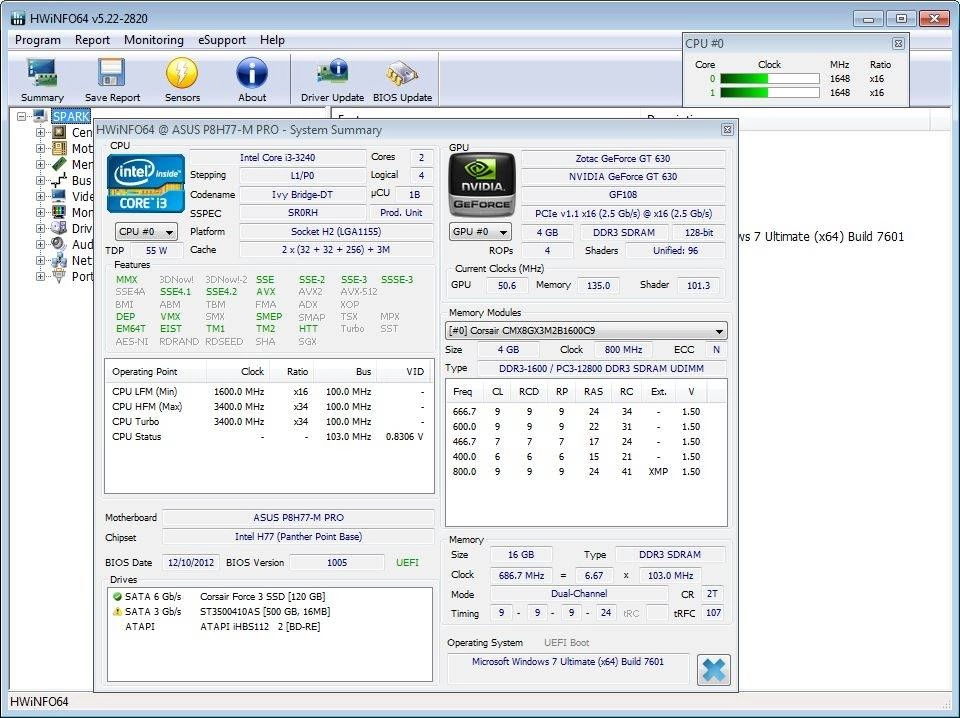Select the ATAPI iHBS112 drive entry
The height and width of the screenshot is (718, 960).
point(260,627)
